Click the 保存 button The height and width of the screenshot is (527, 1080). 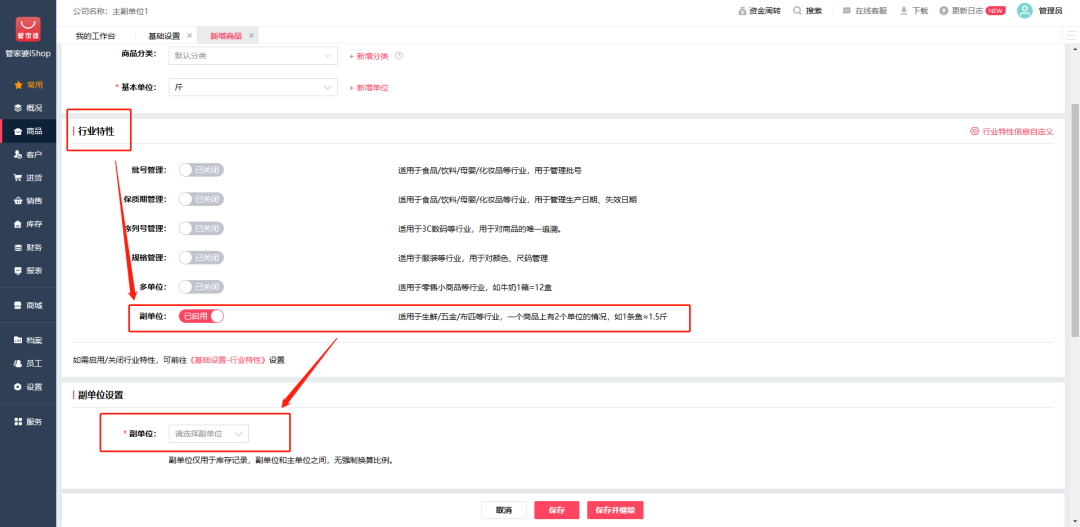pos(557,510)
